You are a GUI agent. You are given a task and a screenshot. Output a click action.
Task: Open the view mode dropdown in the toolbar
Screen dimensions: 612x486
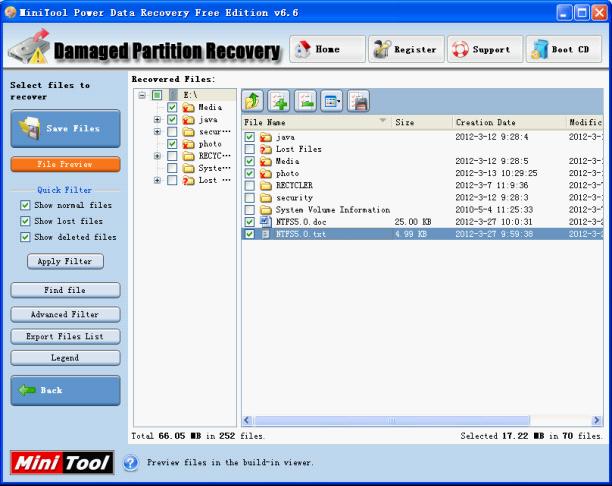[x=332, y=101]
